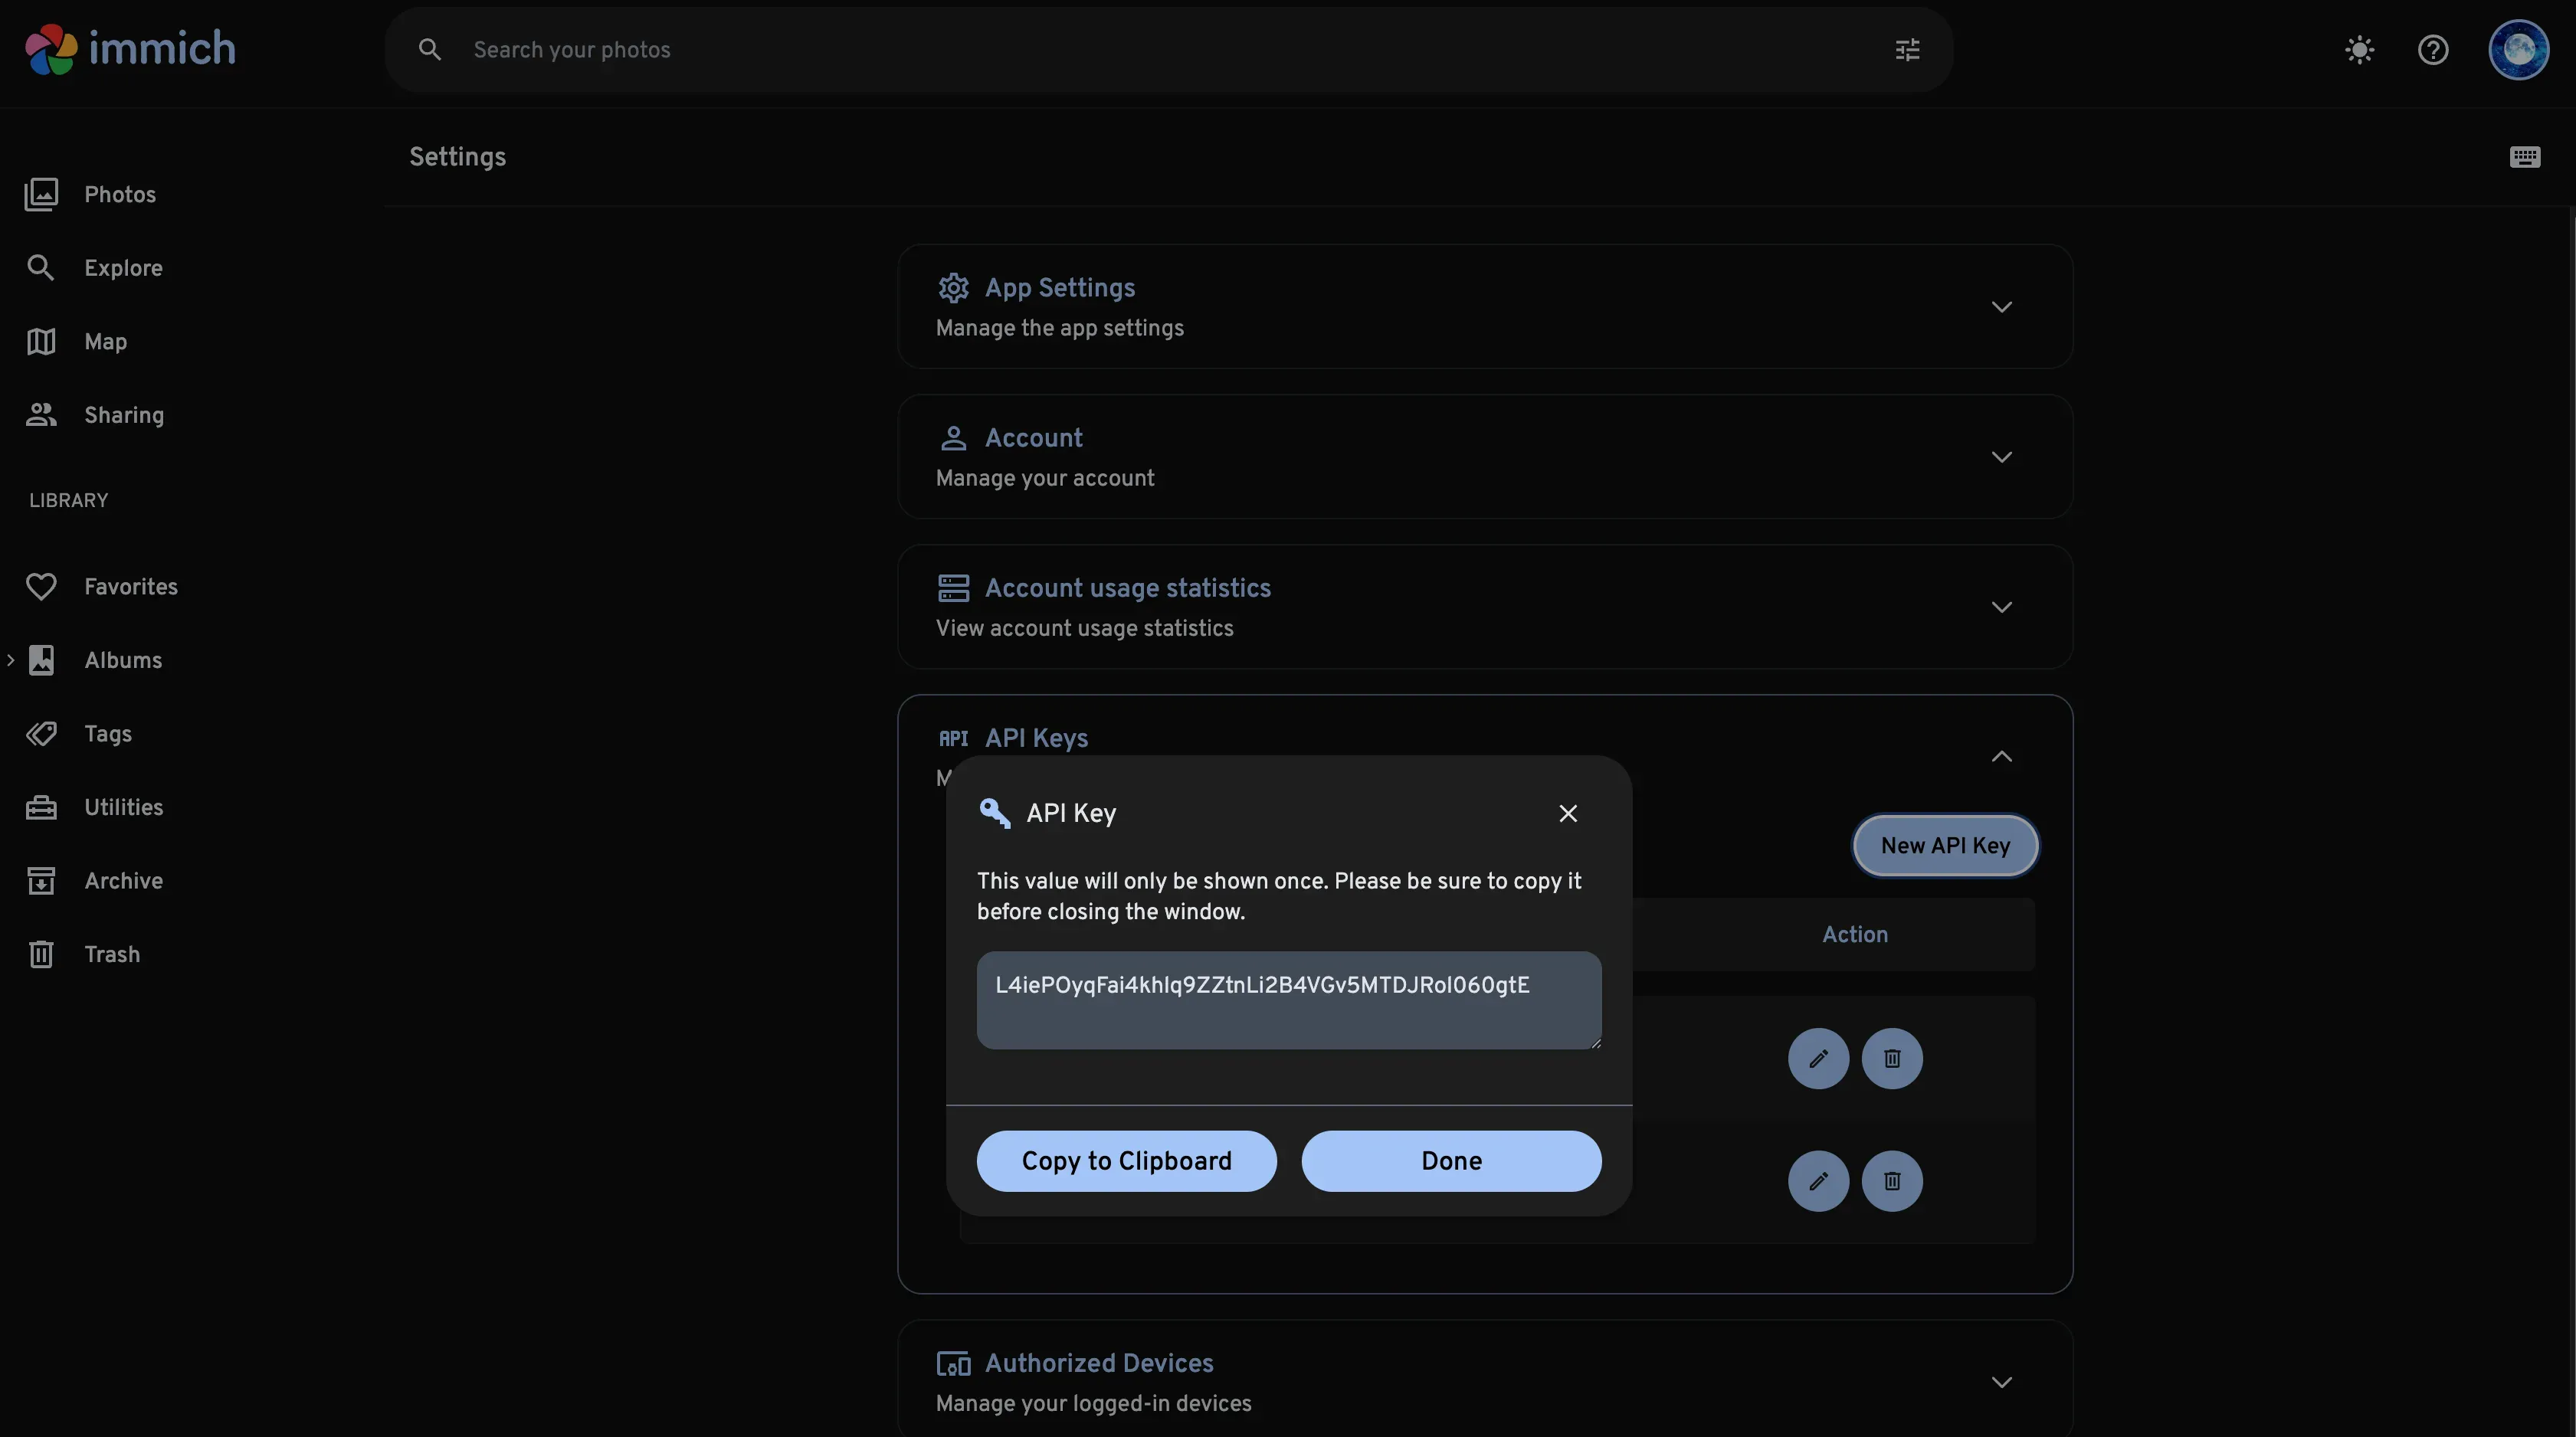The height and width of the screenshot is (1437, 2576).
Task: Open Utilities from the sidebar
Action: pyautogui.click(x=123, y=807)
